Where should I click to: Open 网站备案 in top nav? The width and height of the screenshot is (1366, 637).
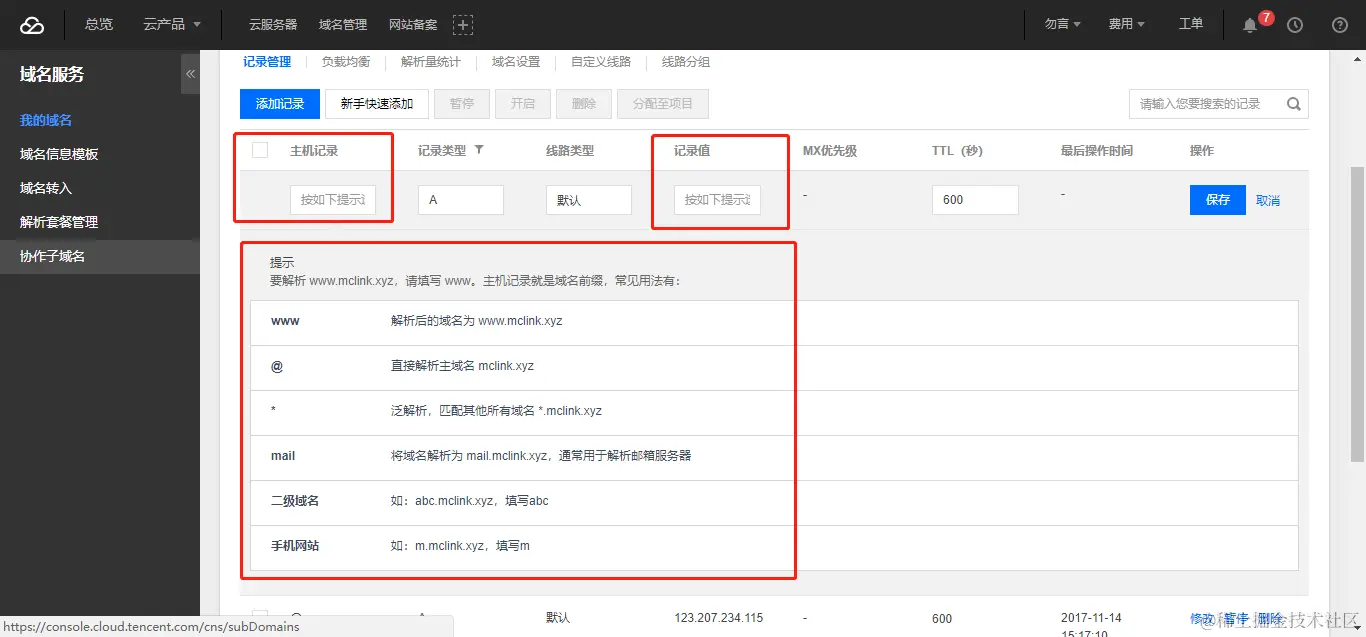click(413, 24)
